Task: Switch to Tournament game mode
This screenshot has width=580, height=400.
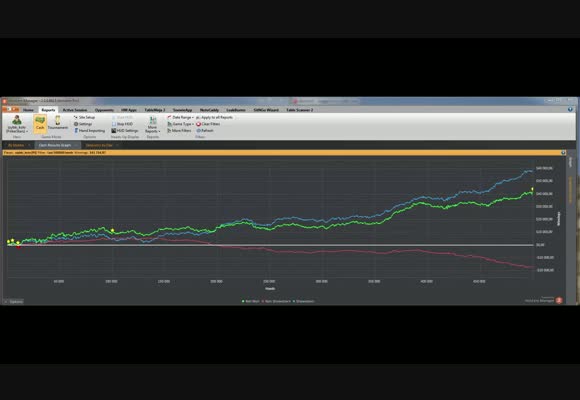Action: (x=58, y=123)
